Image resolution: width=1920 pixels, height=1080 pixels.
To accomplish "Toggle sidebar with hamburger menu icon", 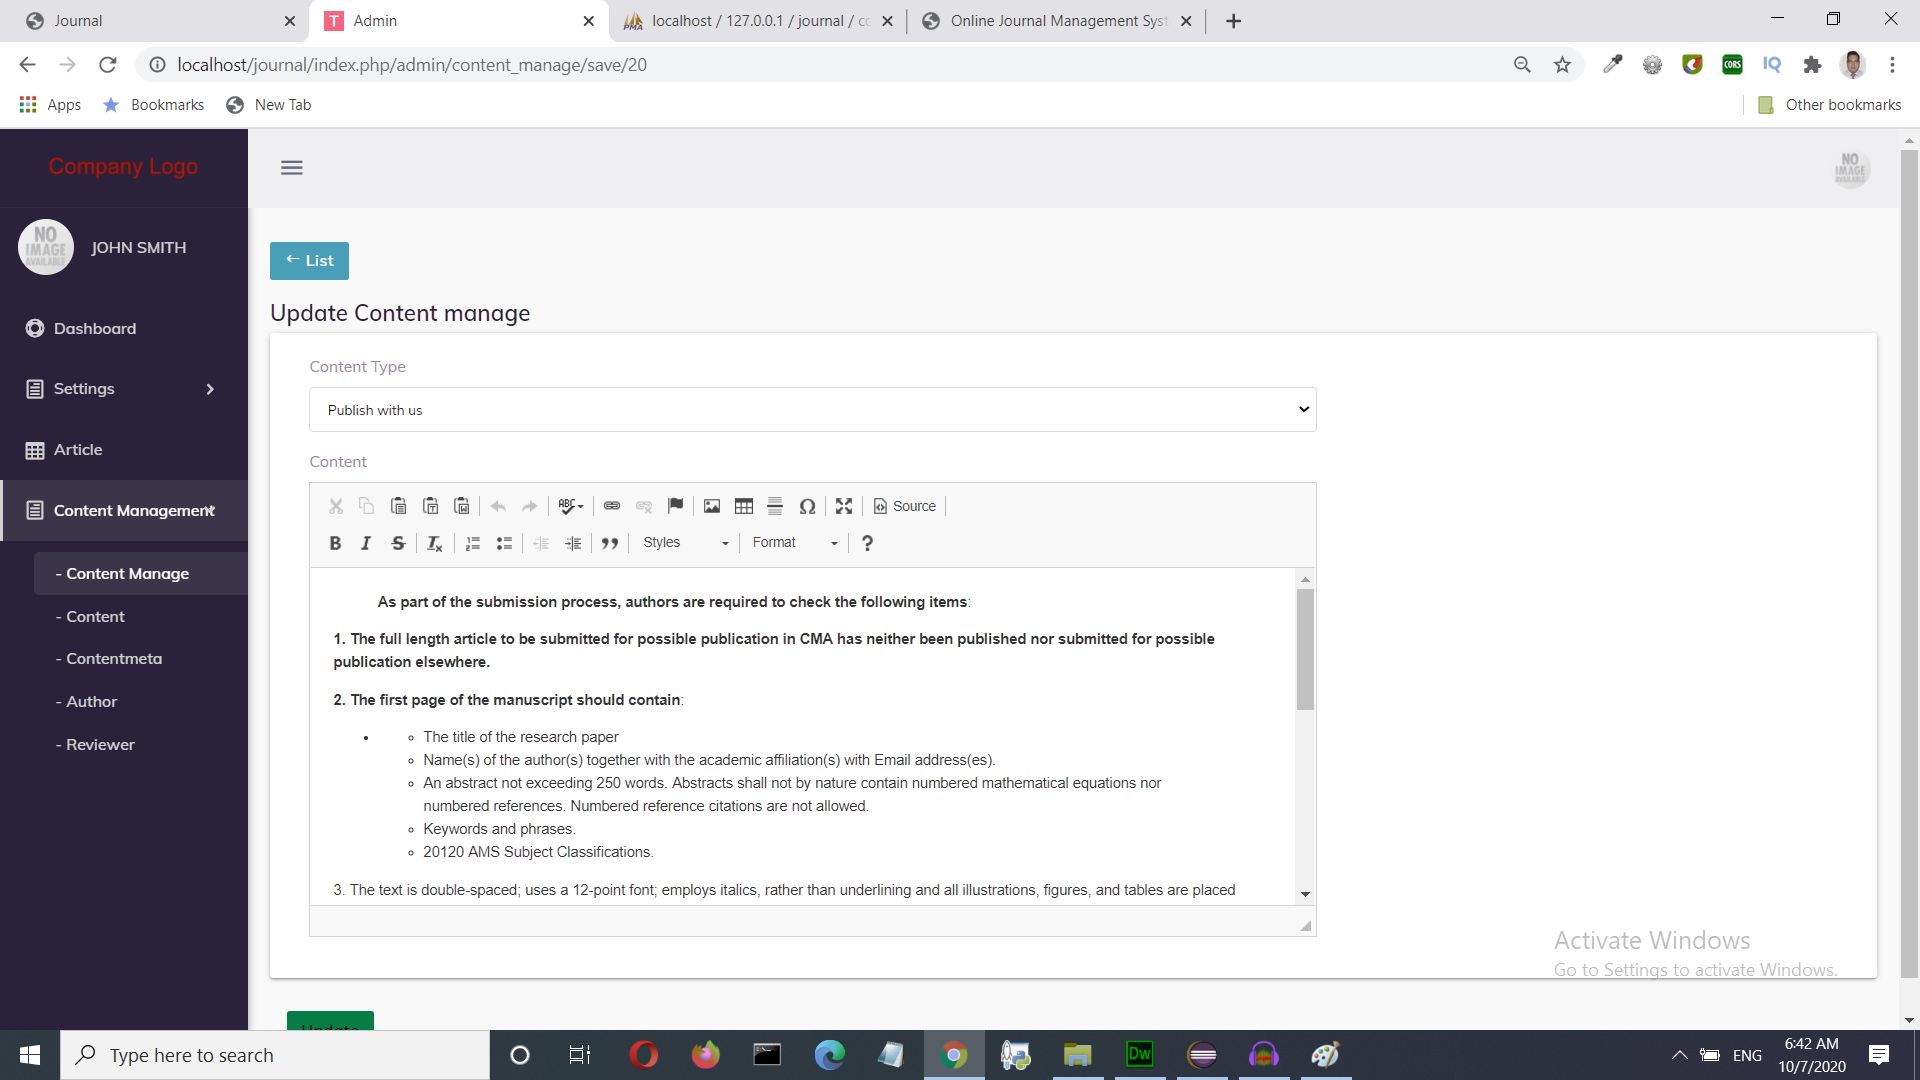I will [292, 168].
